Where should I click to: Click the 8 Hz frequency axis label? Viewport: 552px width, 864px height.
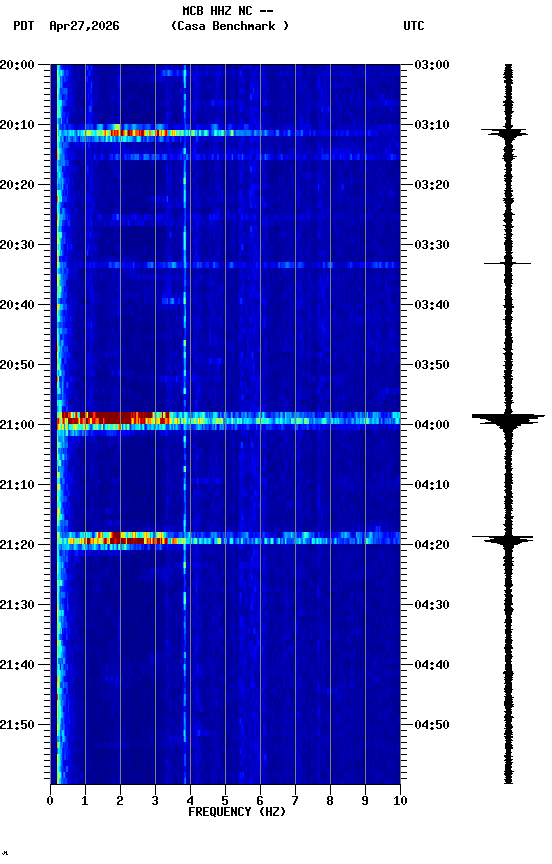pyautogui.click(x=330, y=801)
